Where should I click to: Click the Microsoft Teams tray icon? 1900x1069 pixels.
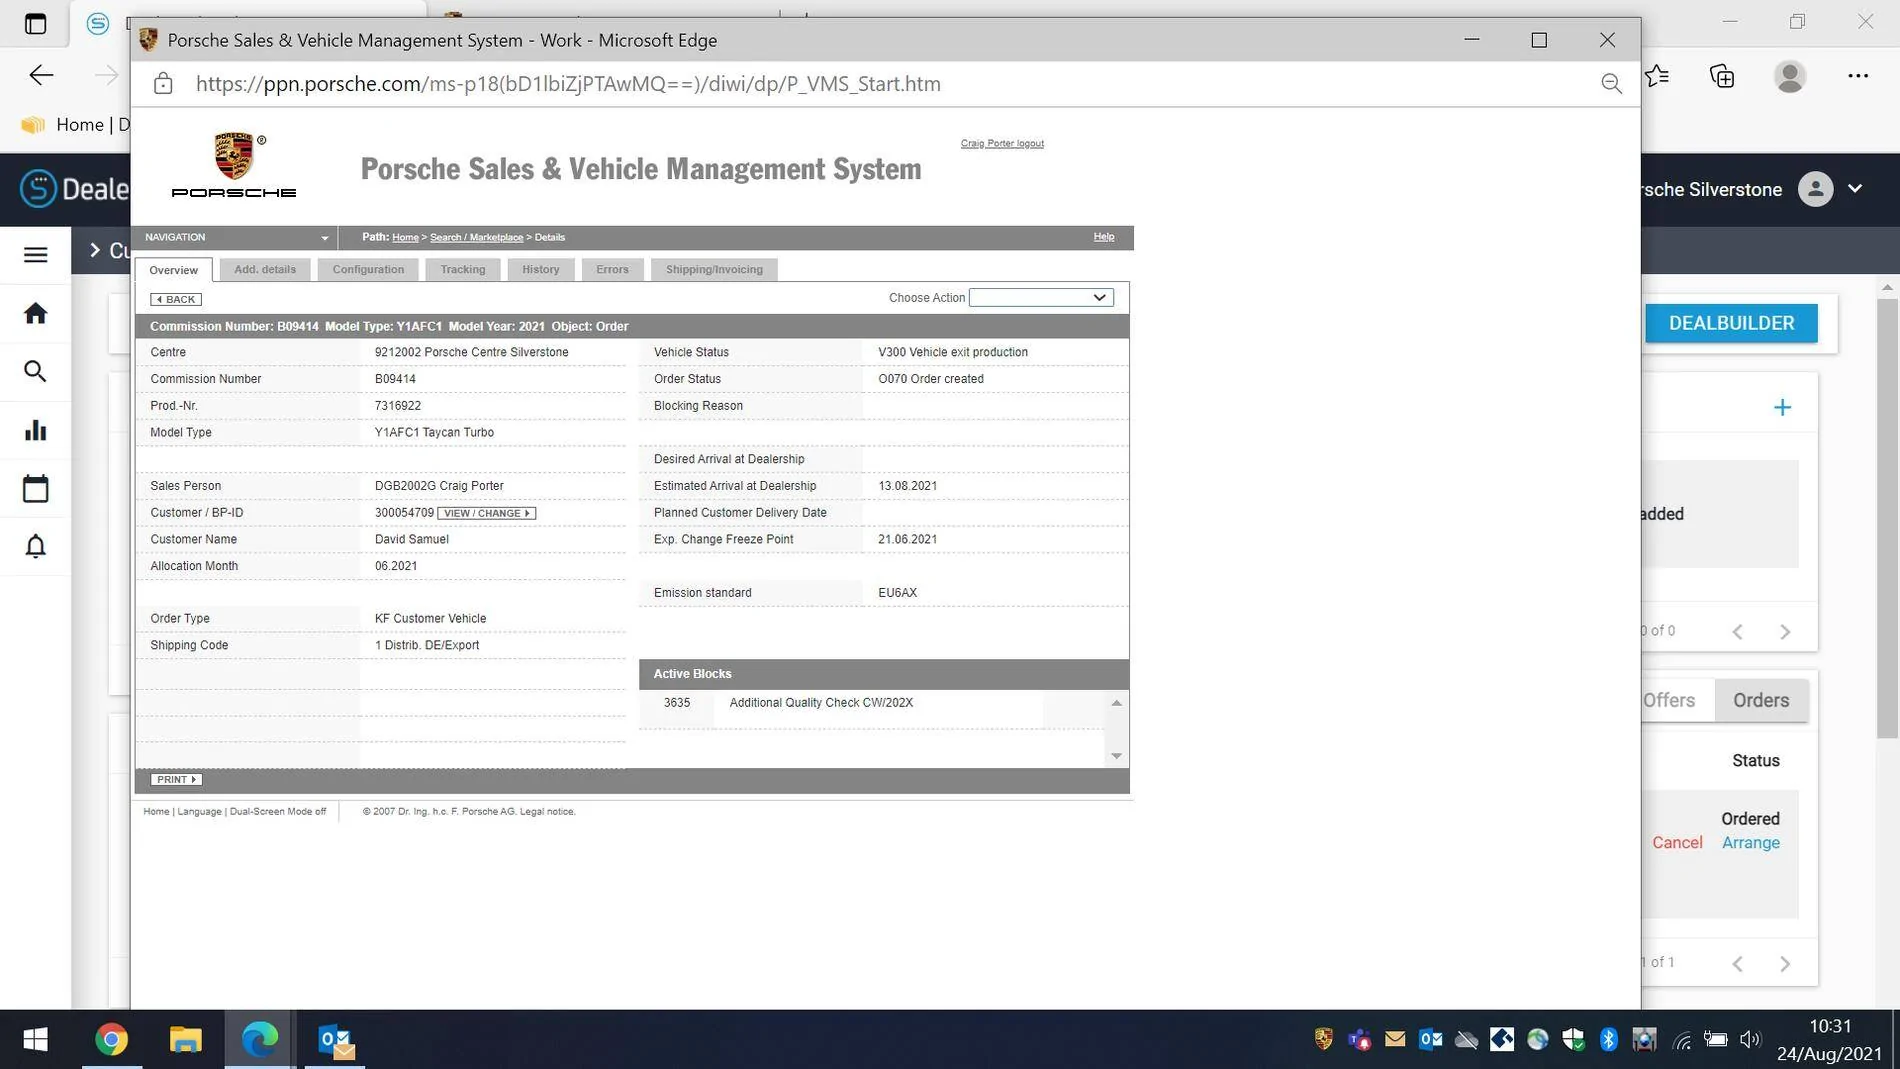[x=1359, y=1040]
